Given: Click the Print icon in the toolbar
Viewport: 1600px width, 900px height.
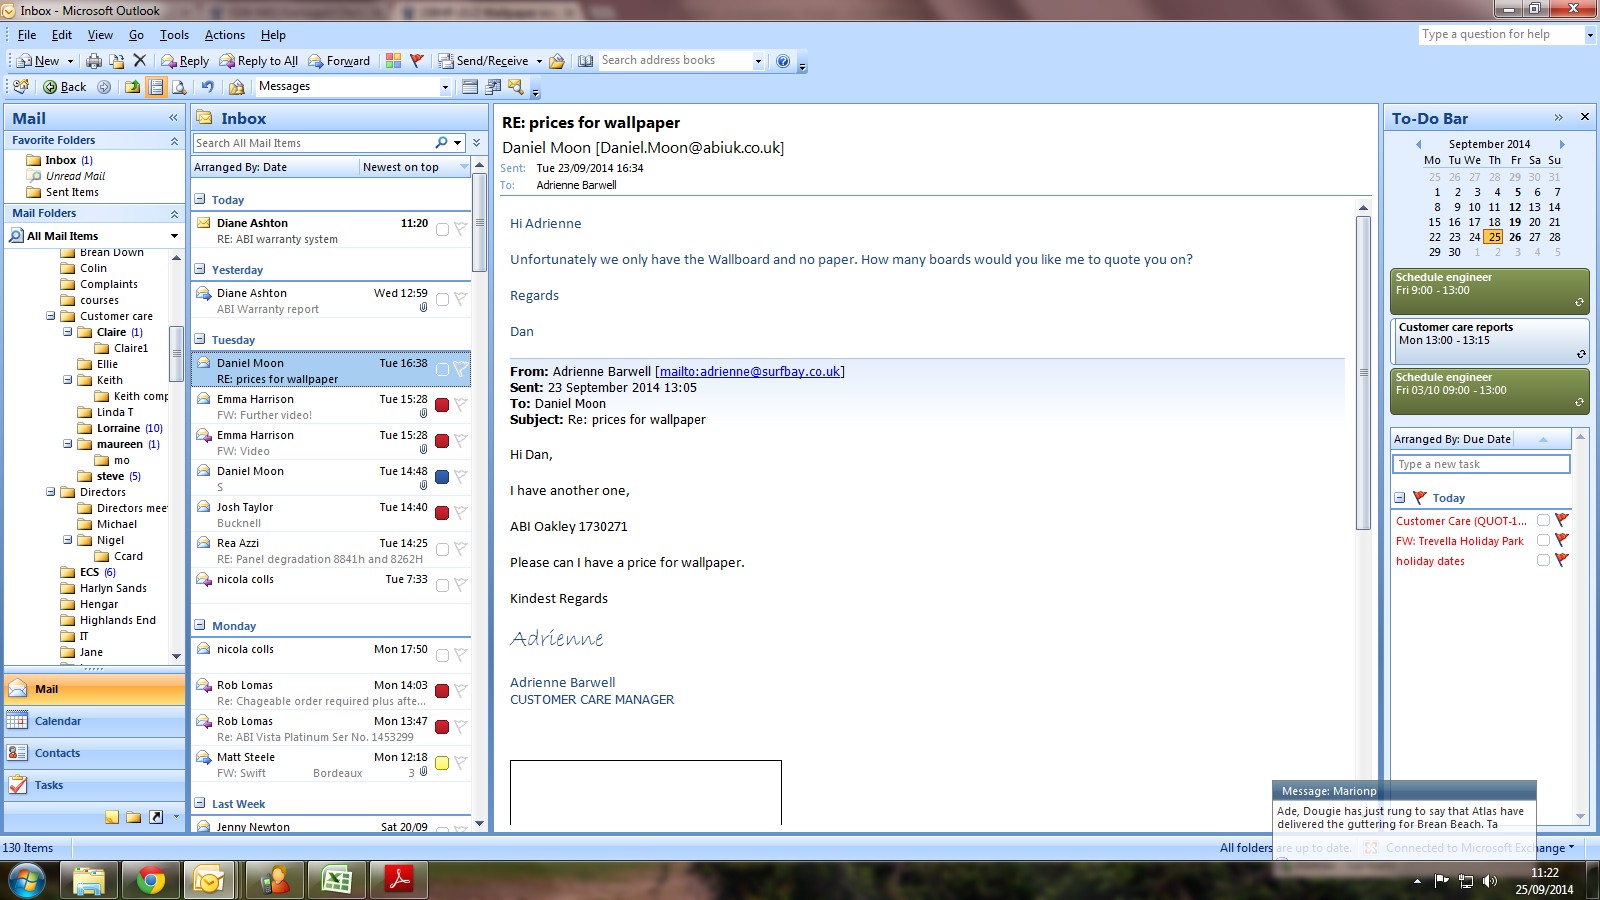Looking at the screenshot, I should [x=94, y=61].
